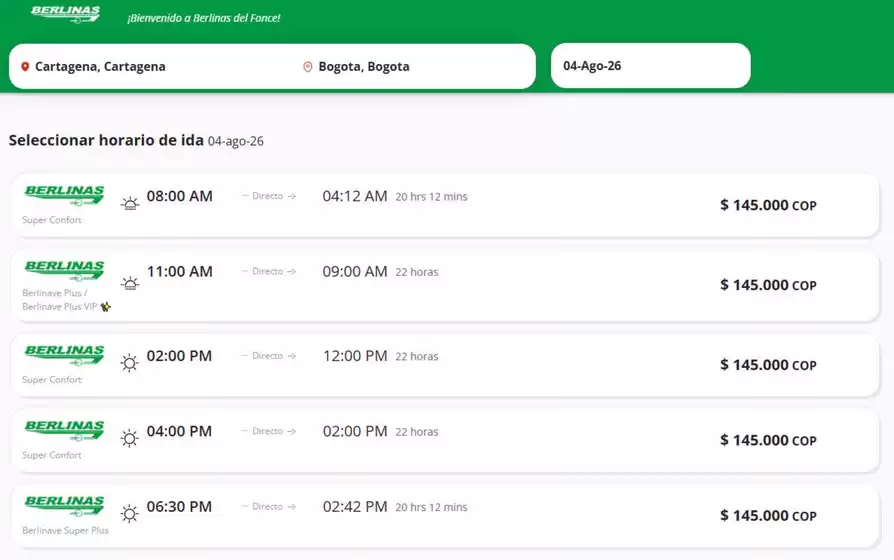Click the 20 hrs 12 mins duration for 08:00 AM
This screenshot has width=894, height=560.
point(432,197)
